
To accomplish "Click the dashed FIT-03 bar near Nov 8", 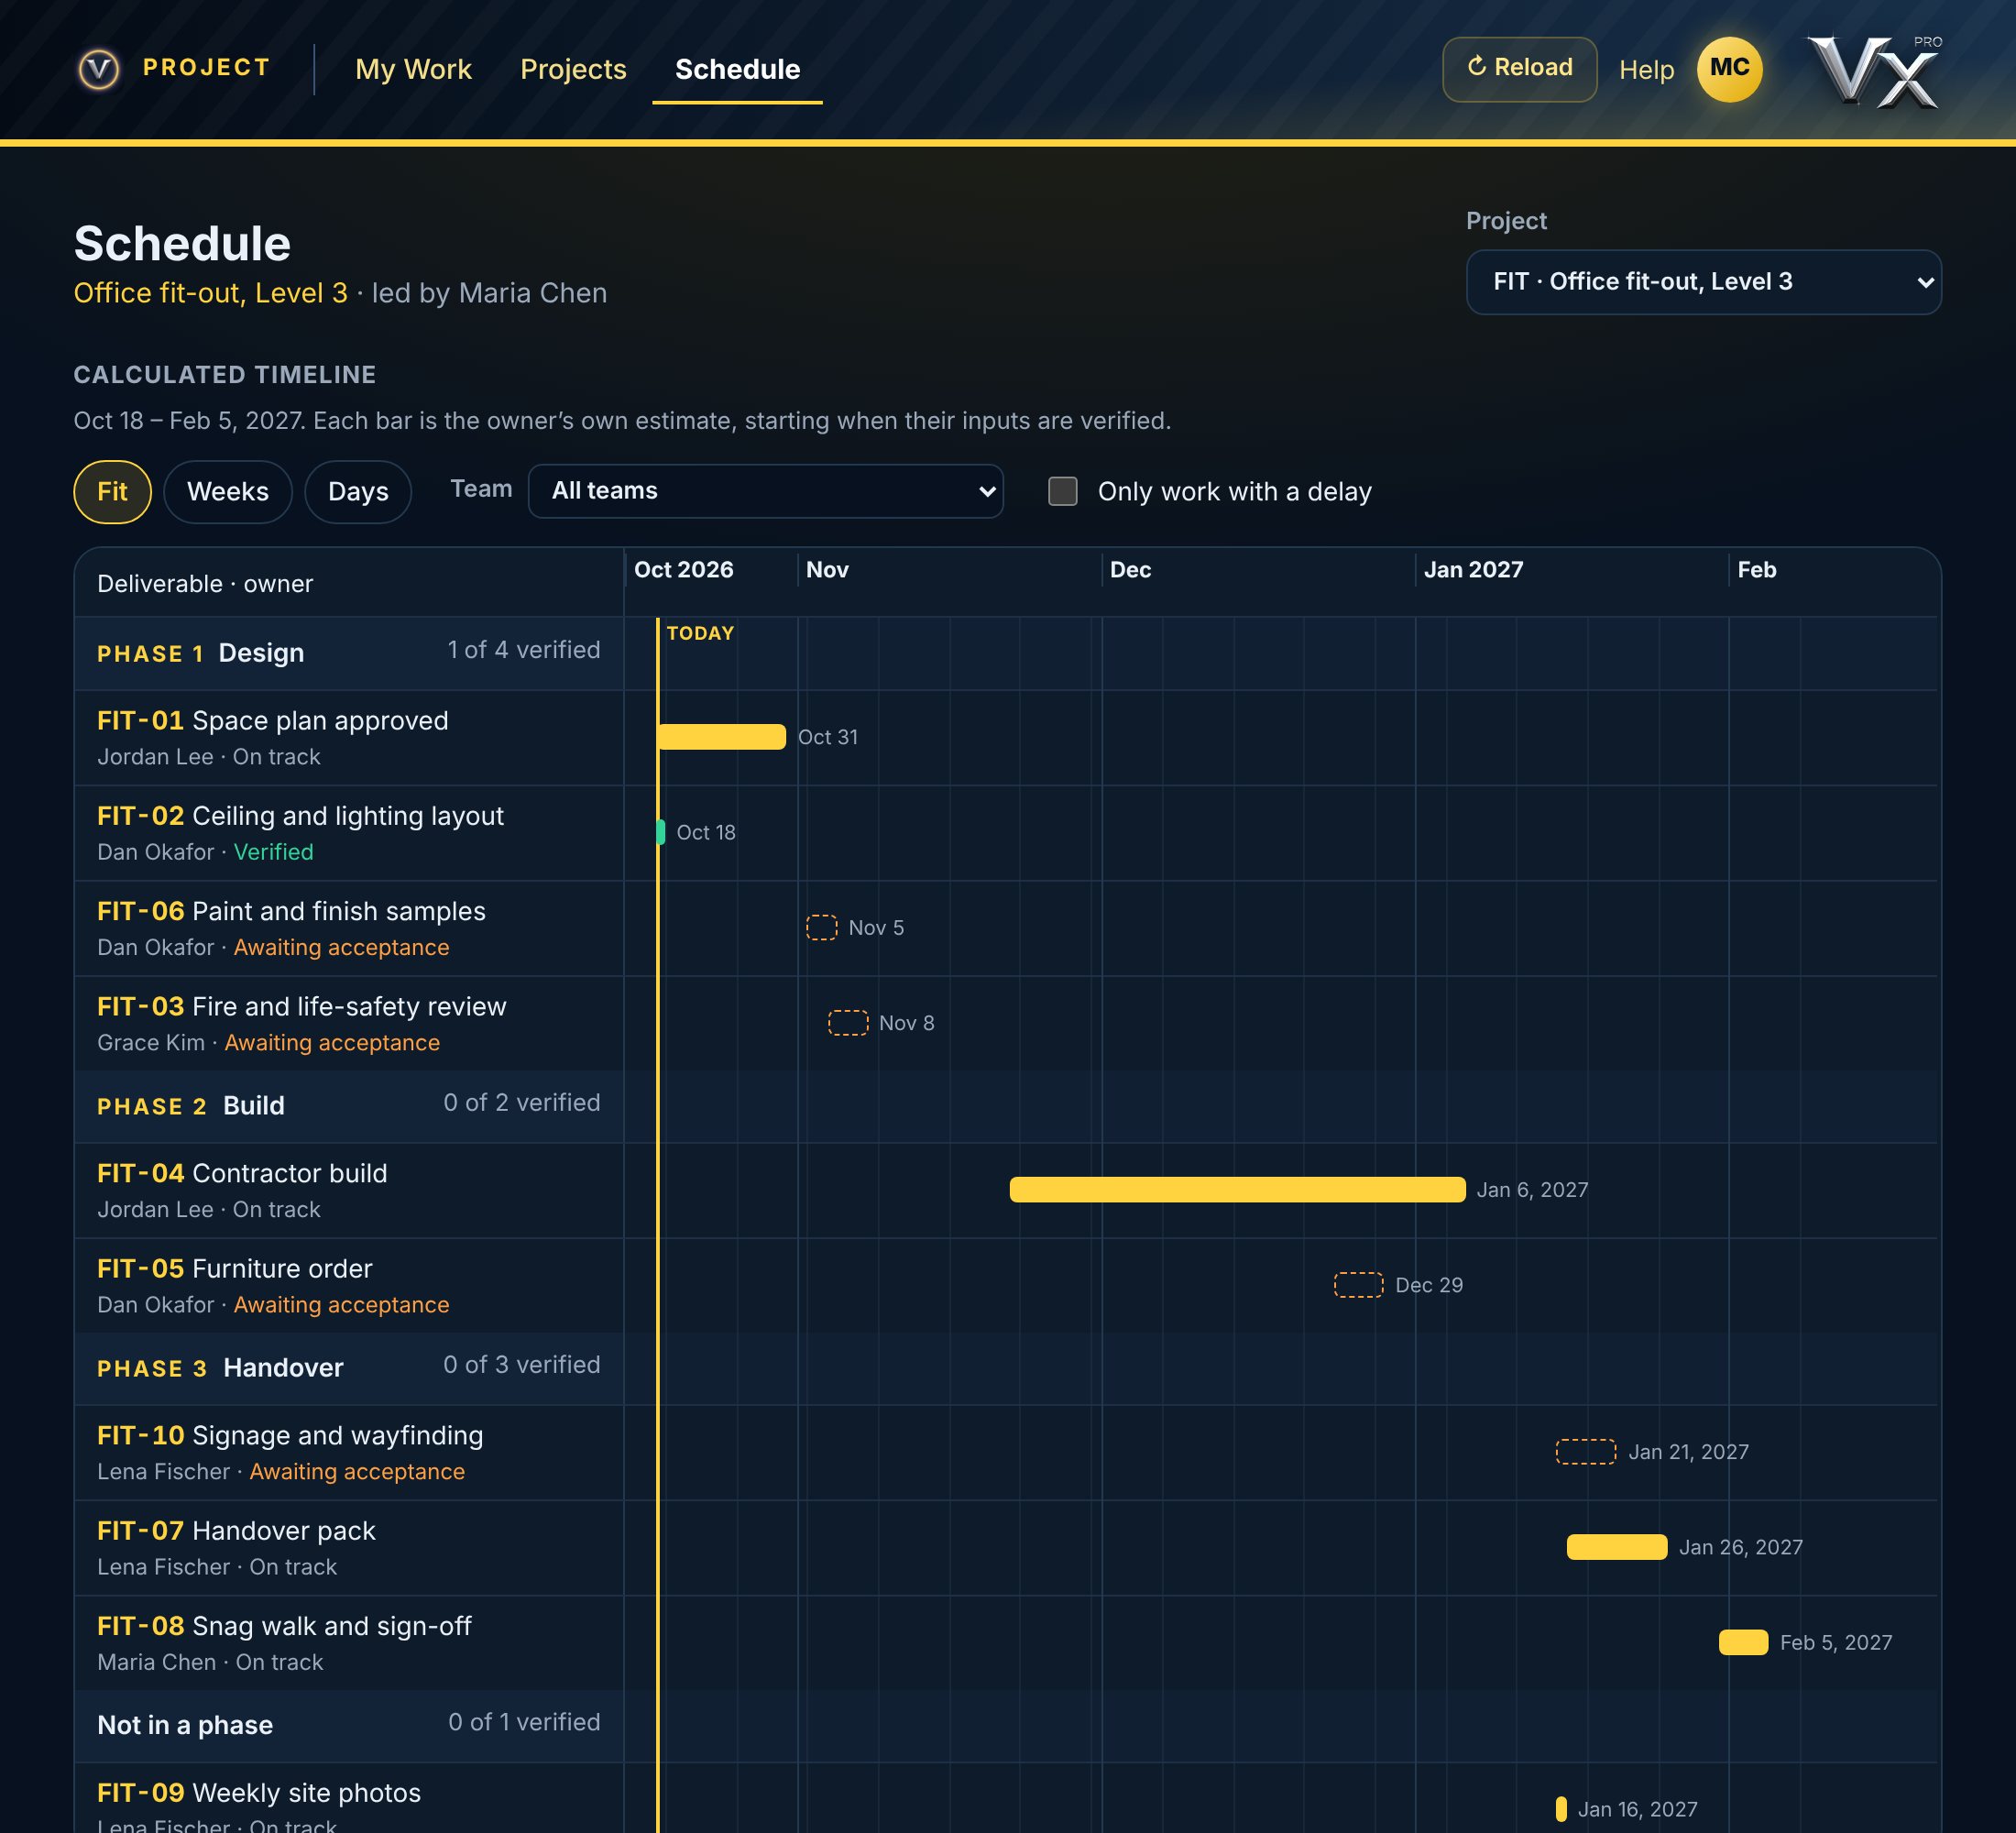I will [x=848, y=1023].
